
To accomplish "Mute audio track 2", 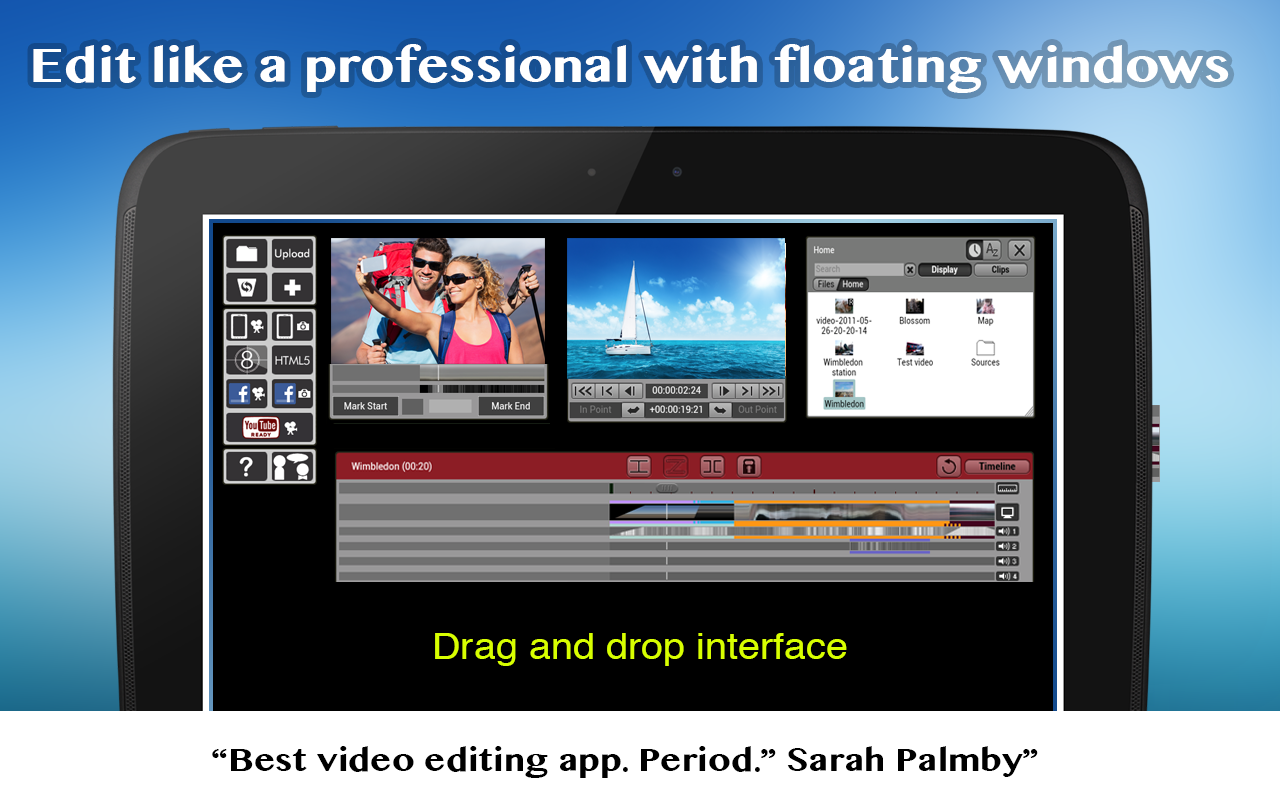I will click(1007, 547).
